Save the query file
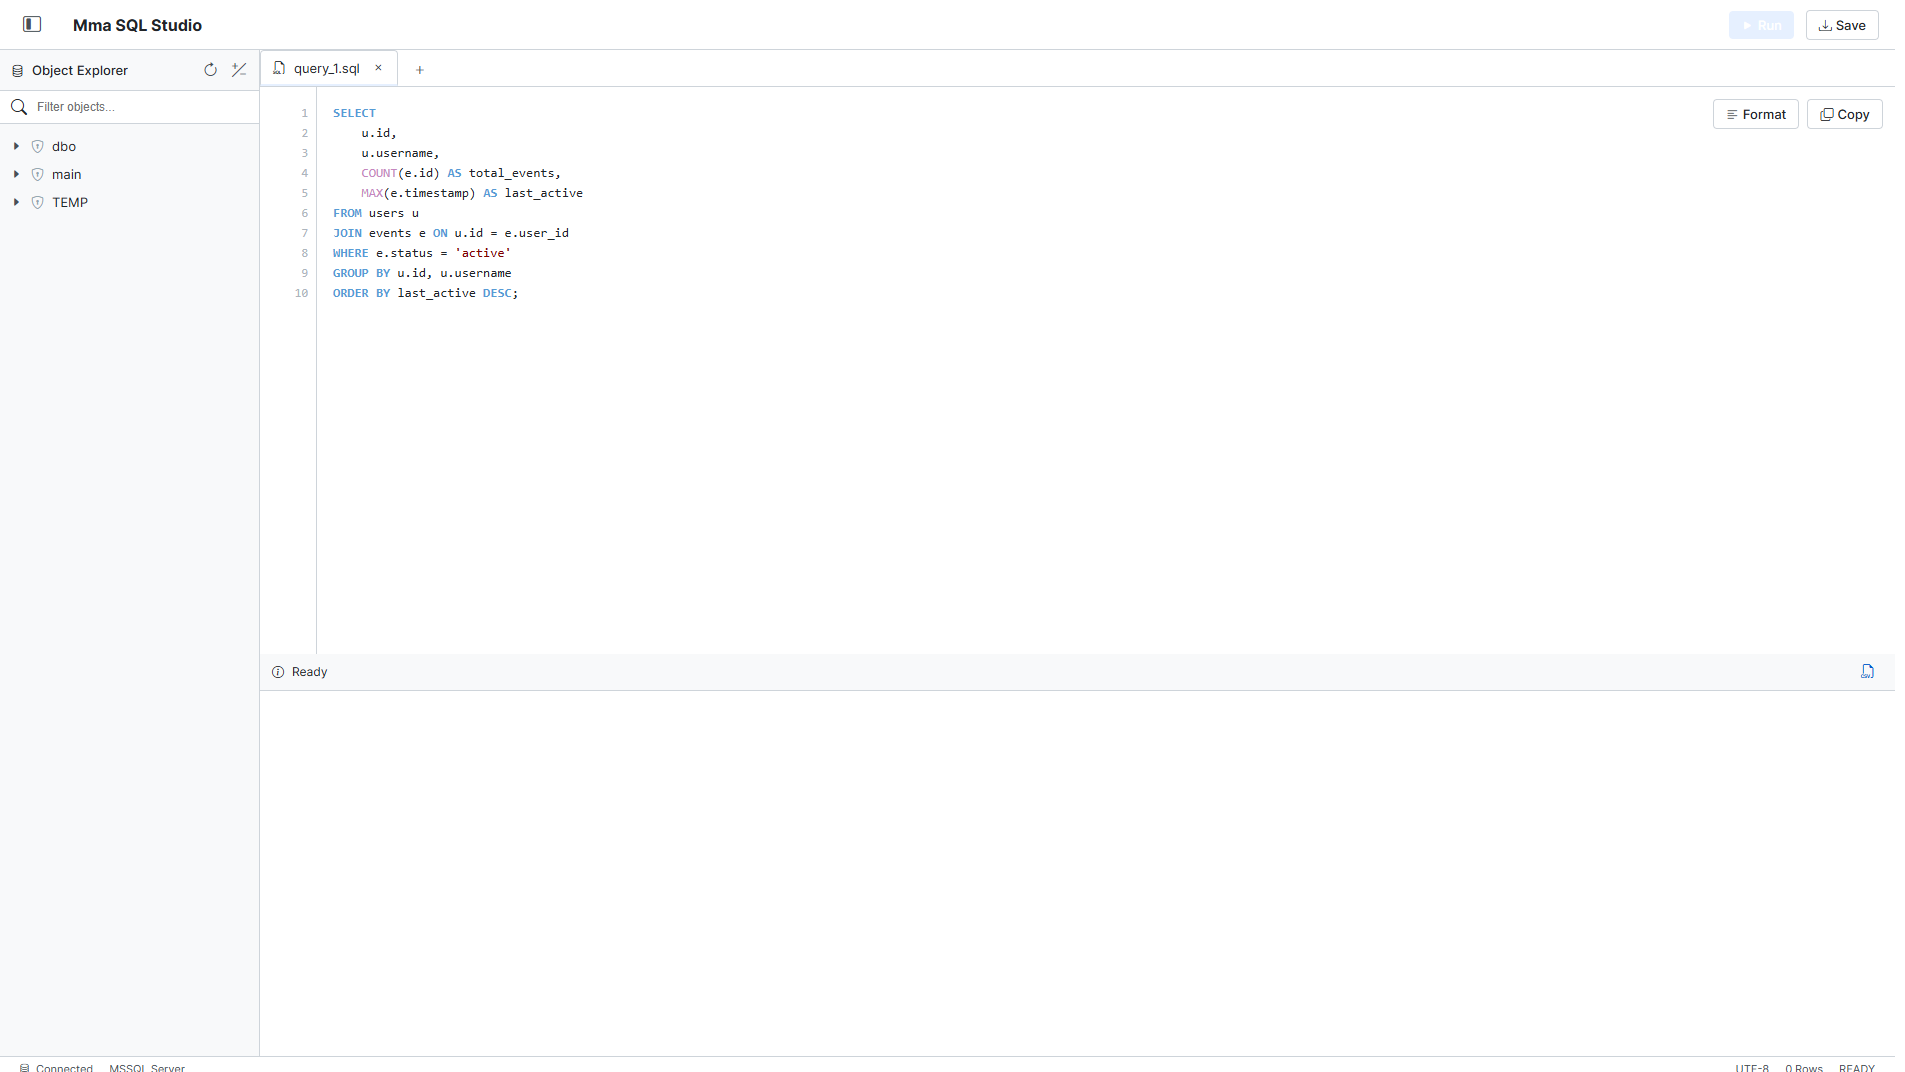 pos(1842,25)
